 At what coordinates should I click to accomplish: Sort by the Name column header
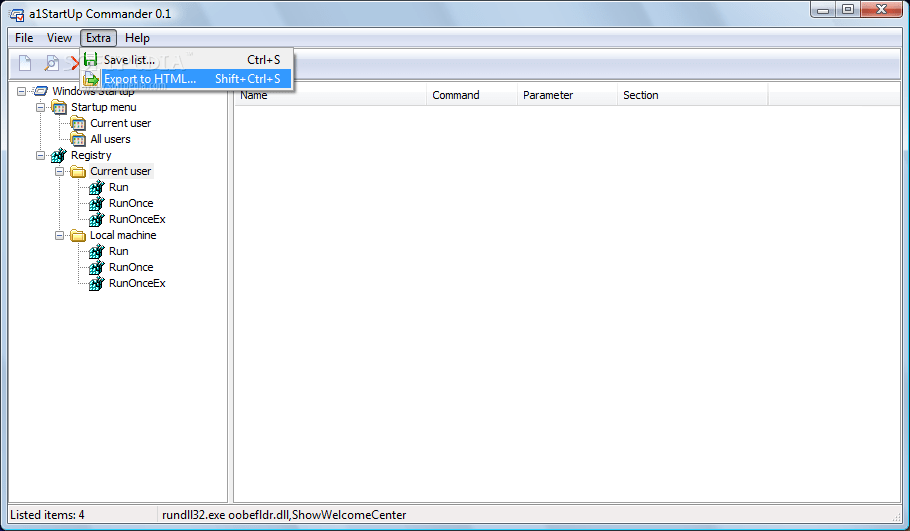coord(330,95)
